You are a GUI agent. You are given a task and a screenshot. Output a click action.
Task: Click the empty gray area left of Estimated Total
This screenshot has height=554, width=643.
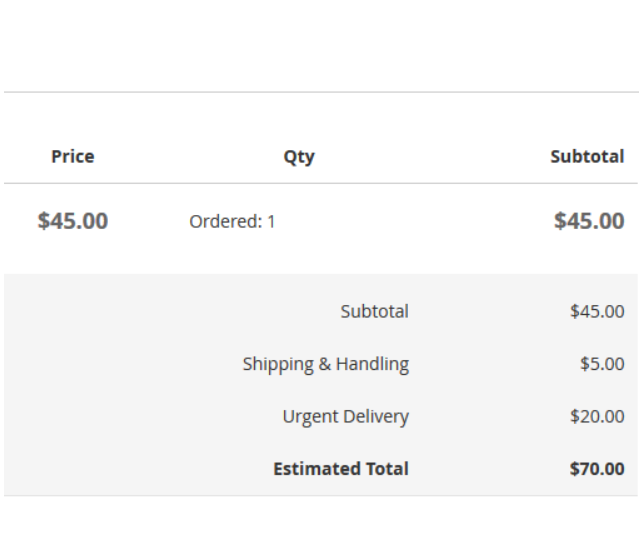pos(137,469)
